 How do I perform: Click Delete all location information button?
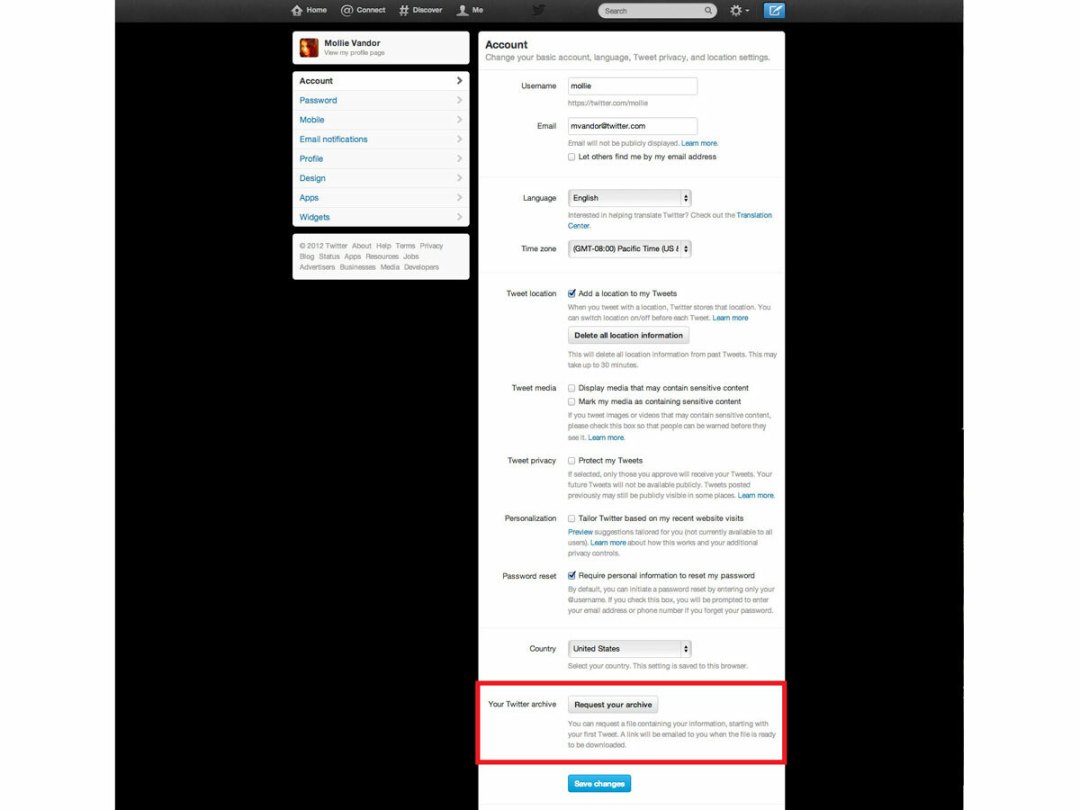point(628,335)
